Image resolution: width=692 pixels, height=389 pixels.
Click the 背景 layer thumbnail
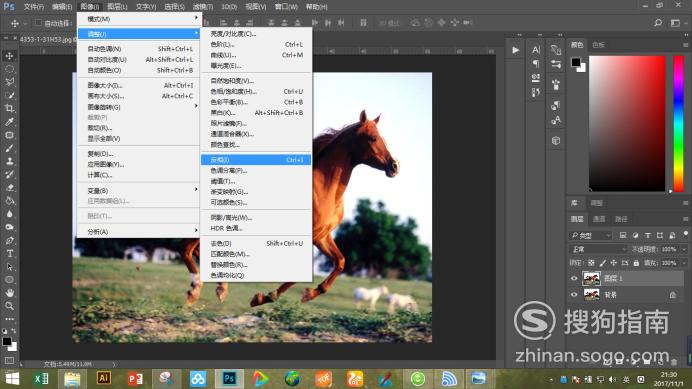591,295
